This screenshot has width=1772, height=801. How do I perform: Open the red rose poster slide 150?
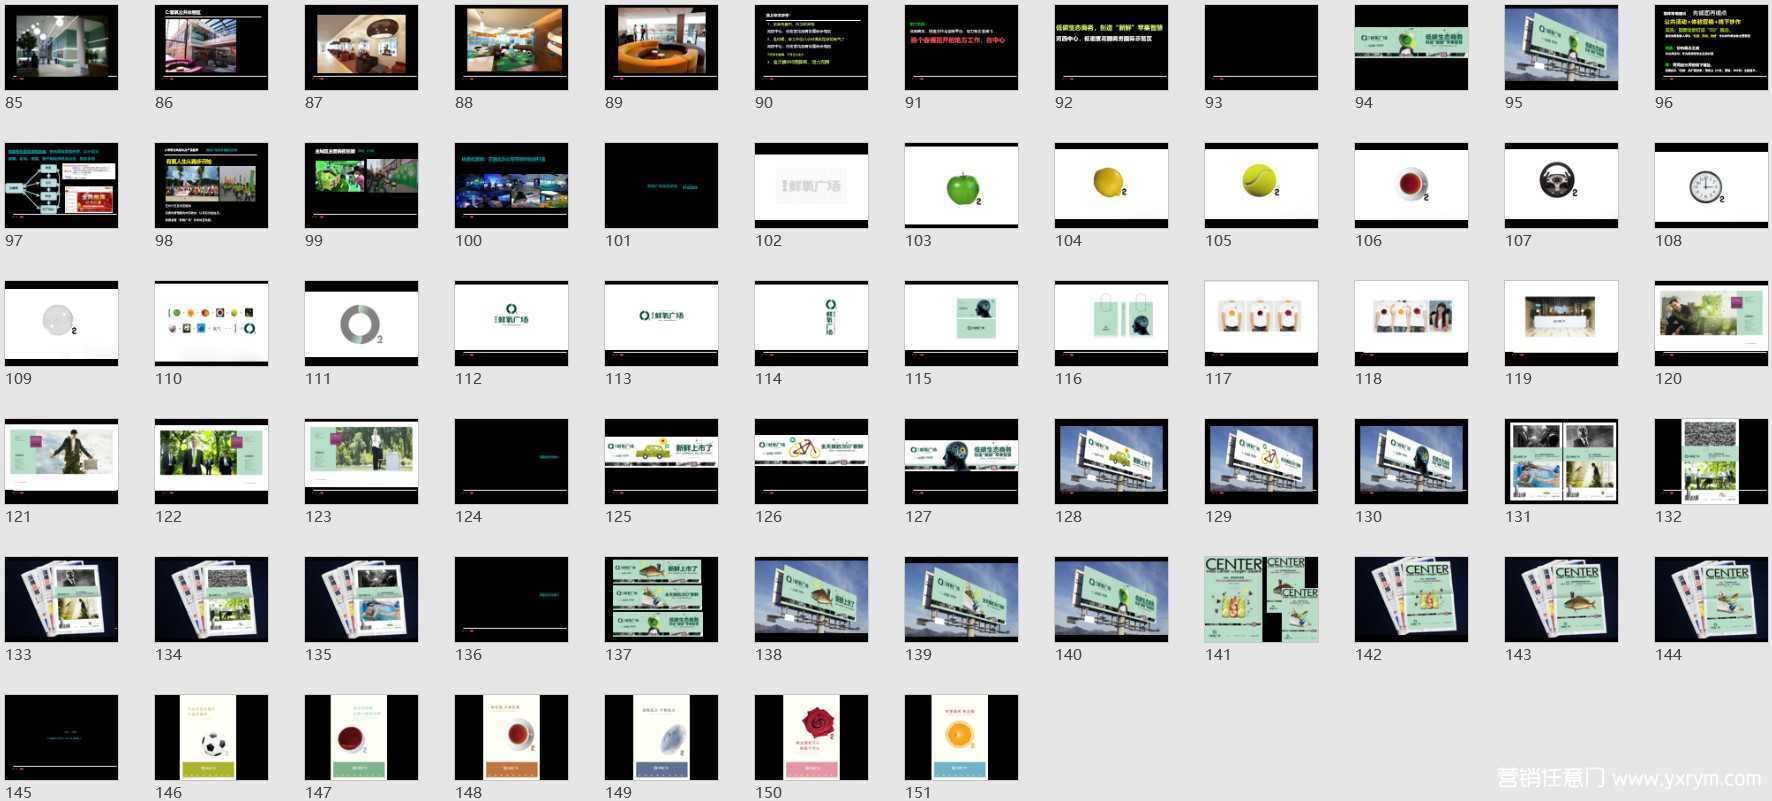(811, 738)
